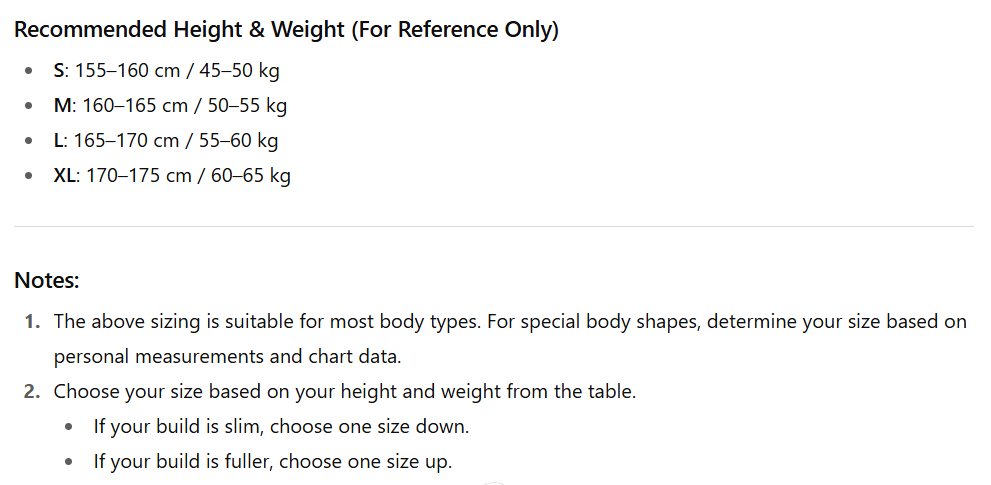
Task: Click the partially visible circular scroll-down button
Action: point(494,482)
